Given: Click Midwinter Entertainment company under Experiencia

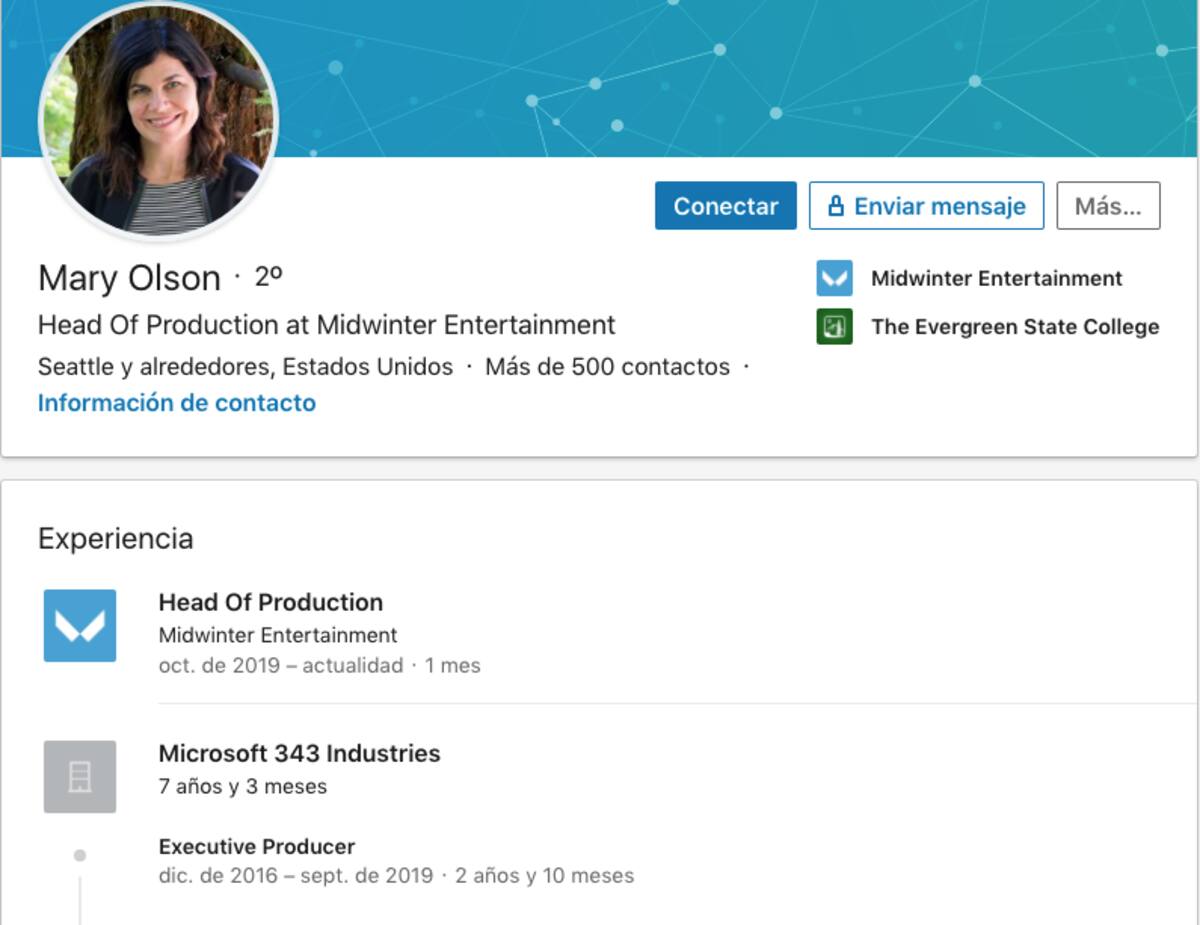Looking at the screenshot, I should 278,635.
